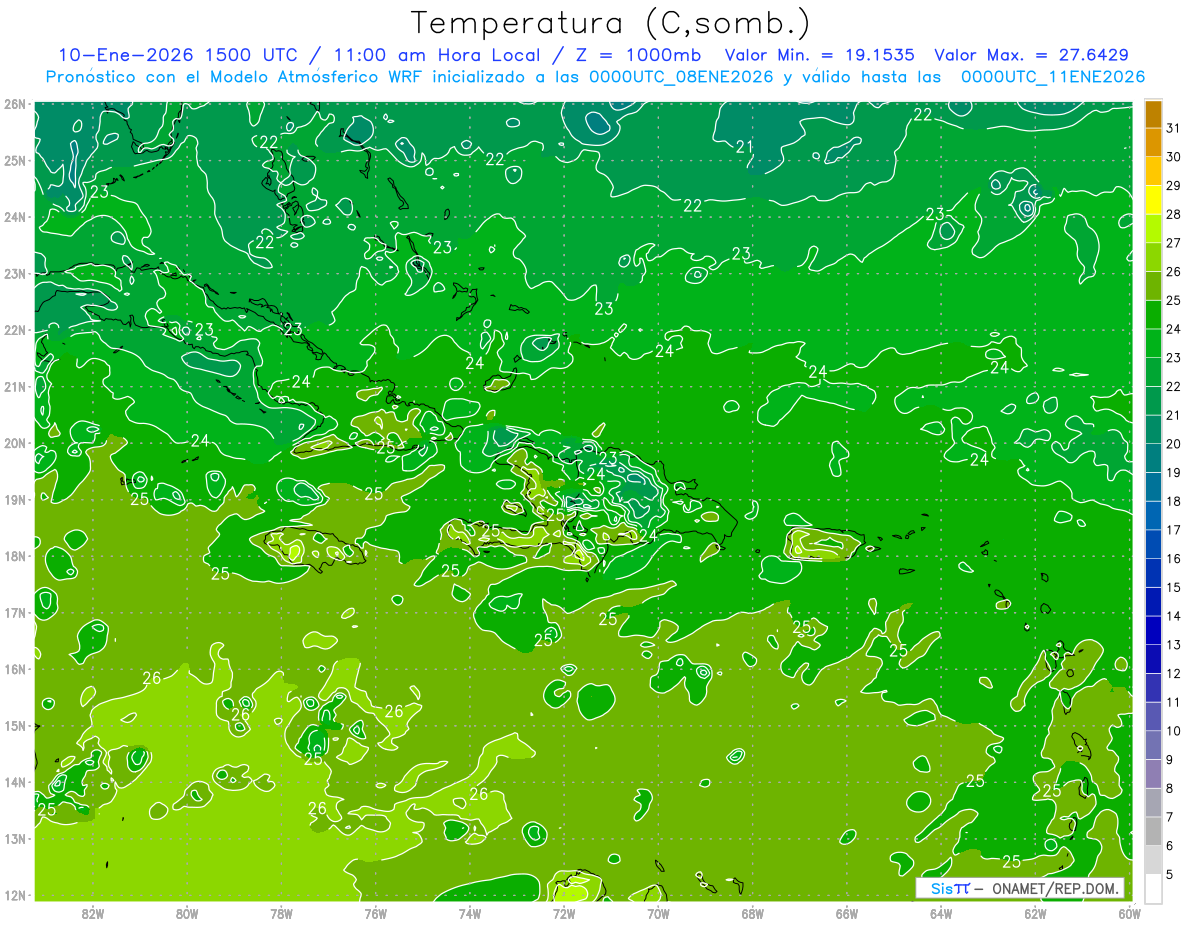Click the '82W' longitude axis label
The image size is (1200, 927).
pyautogui.click(x=93, y=912)
